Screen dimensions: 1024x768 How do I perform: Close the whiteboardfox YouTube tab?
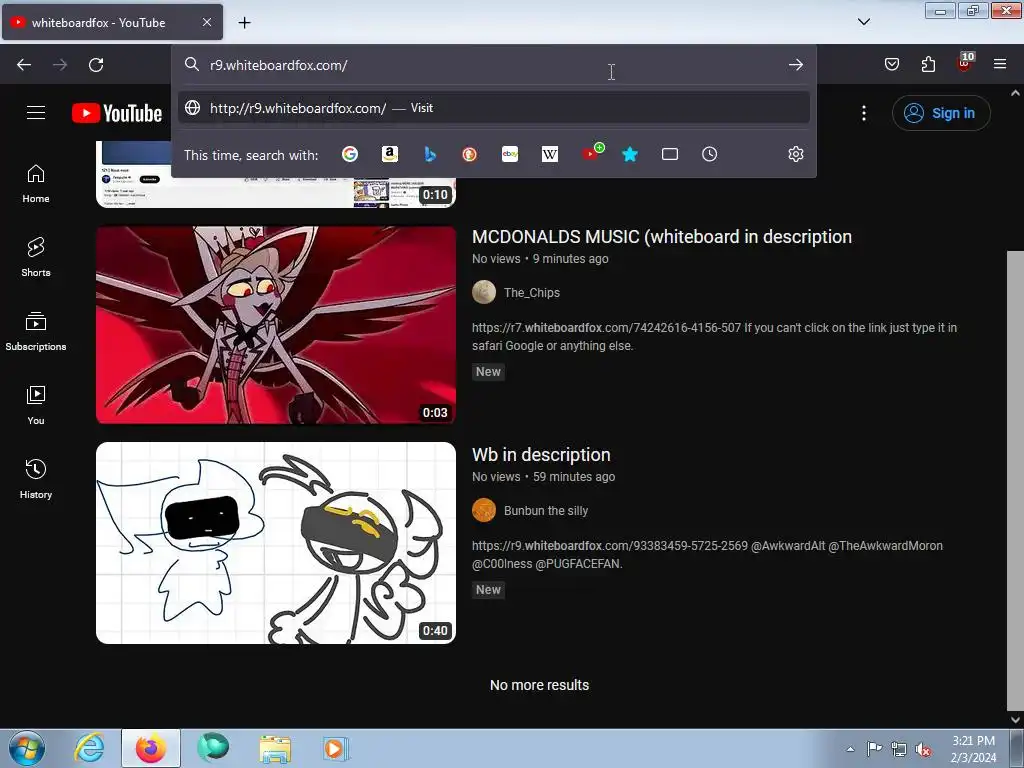point(206,22)
